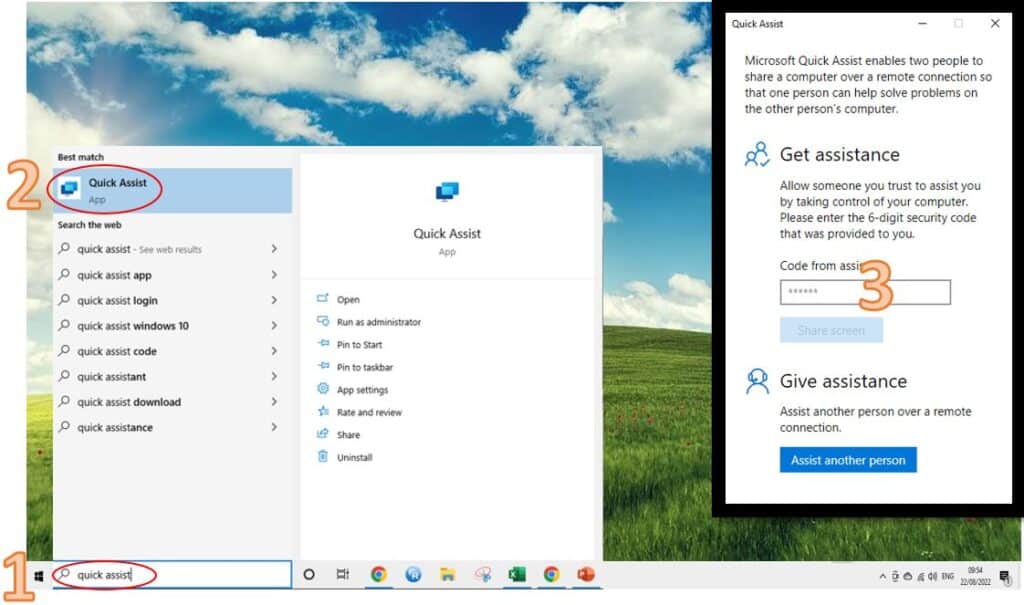Click the Share screen button
This screenshot has width=1024, height=605.
831,328
